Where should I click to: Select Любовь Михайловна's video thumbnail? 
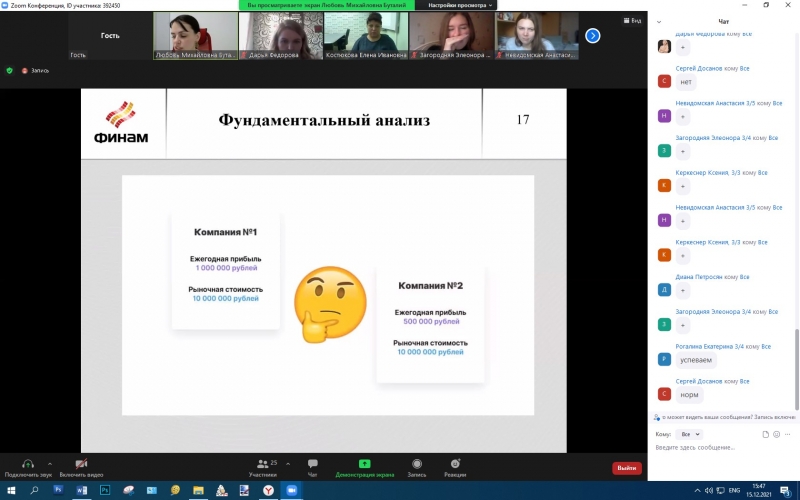click(x=195, y=36)
